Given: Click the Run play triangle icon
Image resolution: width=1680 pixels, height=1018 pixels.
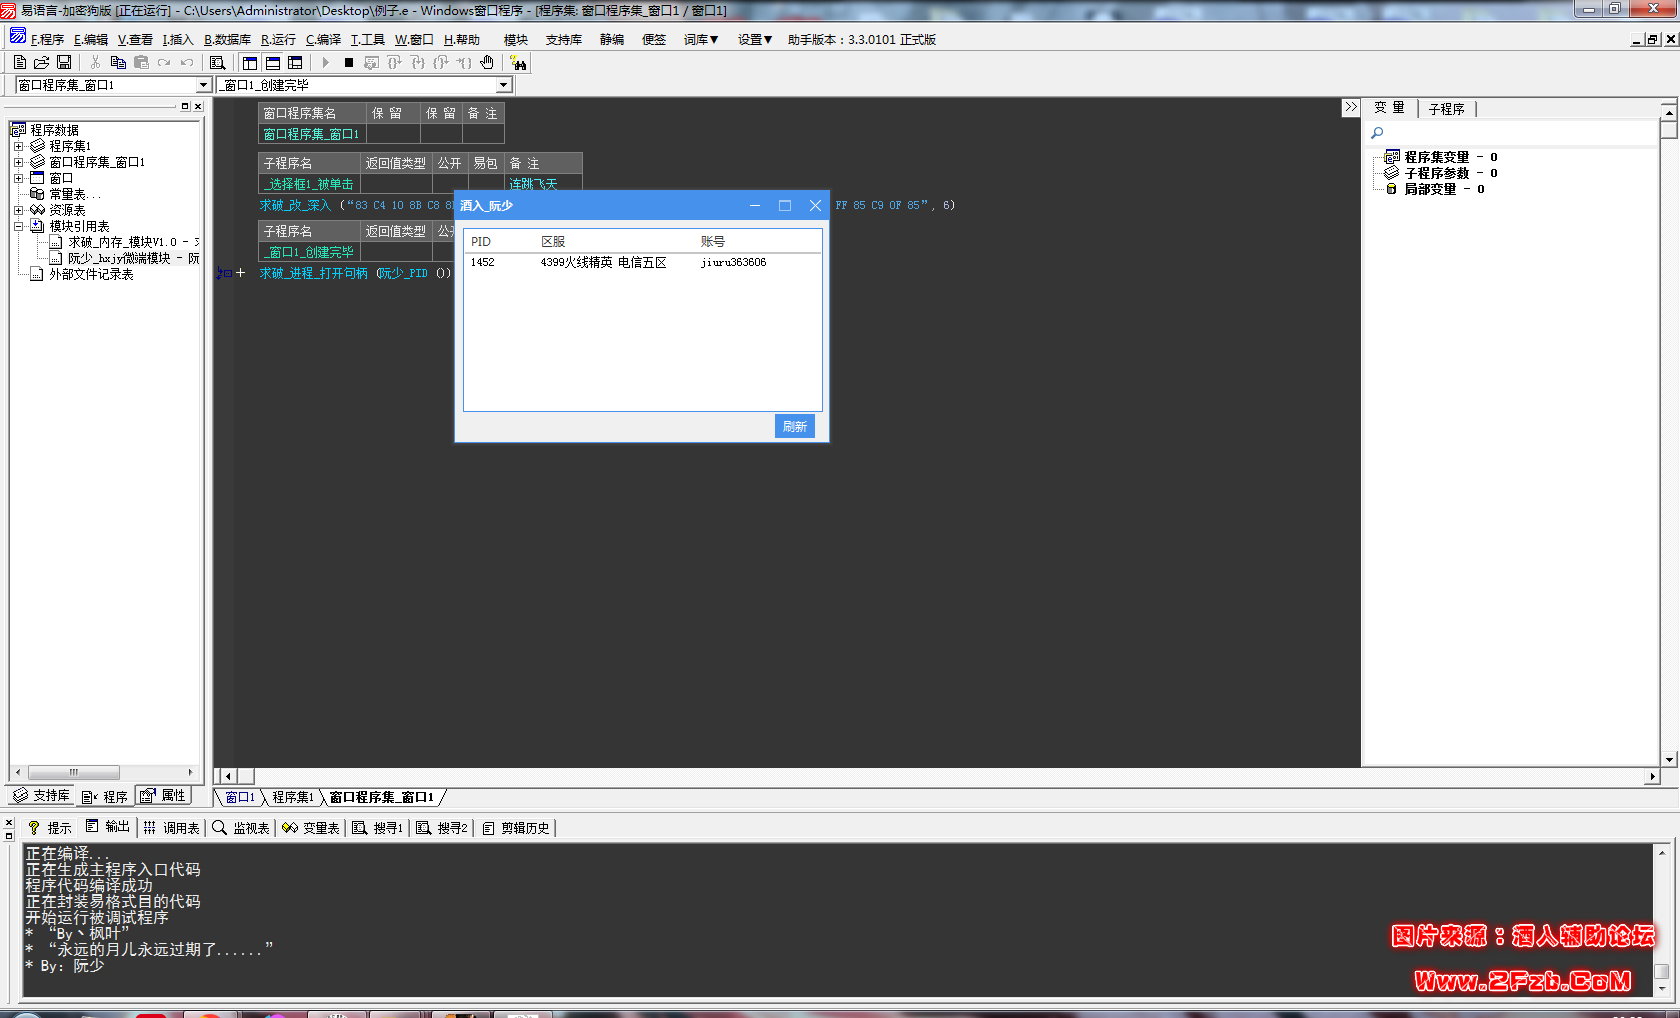Looking at the screenshot, I should point(326,62).
